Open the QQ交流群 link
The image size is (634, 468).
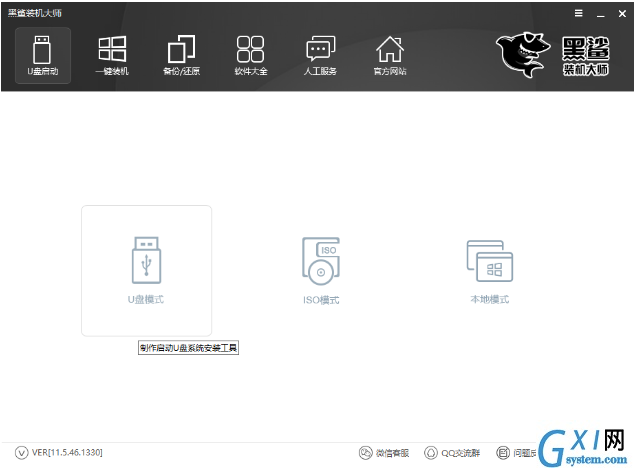tap(452, 453)
